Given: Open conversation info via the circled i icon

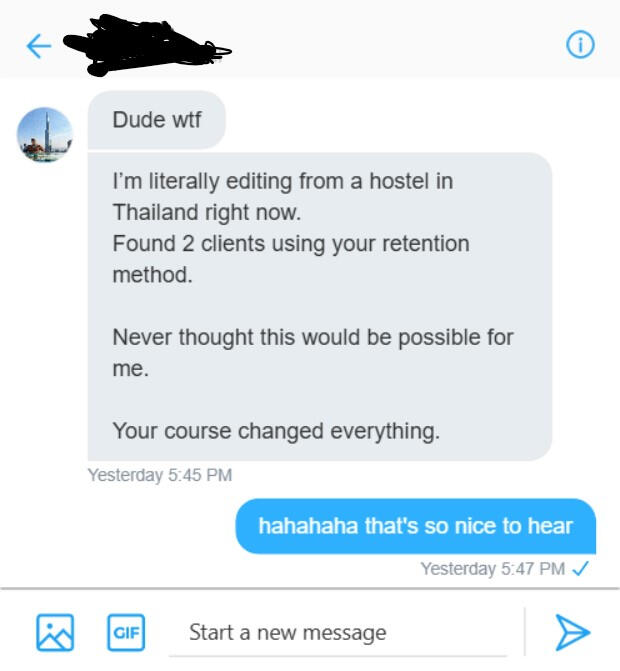Looking at the screenshot, I should [x=580, y=45].
